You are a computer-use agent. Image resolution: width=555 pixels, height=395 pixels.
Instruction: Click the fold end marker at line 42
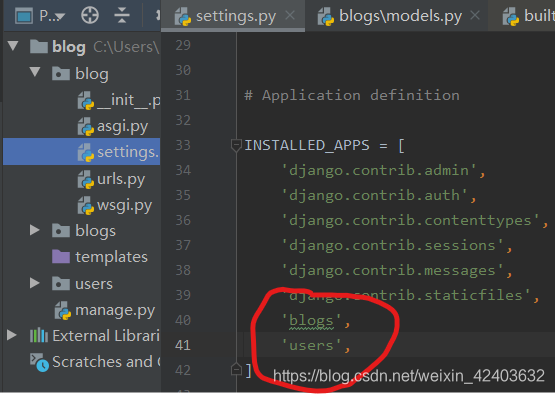(236, 370)
